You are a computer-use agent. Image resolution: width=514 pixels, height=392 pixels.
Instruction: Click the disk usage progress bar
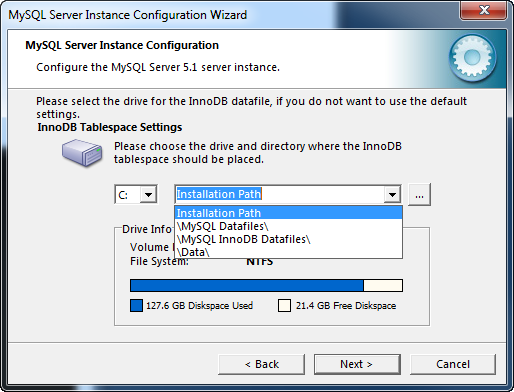tap(266, 286)
